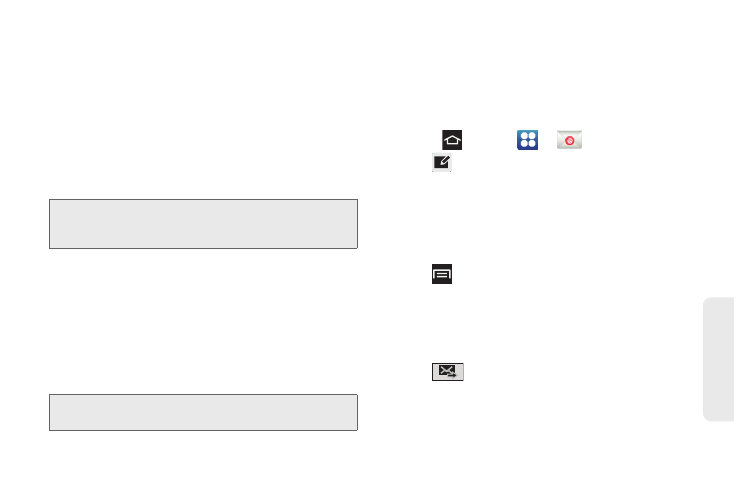The height and width of the screenshot is (490, 734).
Task: Select the Compose pencil icon
Action: 441,162
